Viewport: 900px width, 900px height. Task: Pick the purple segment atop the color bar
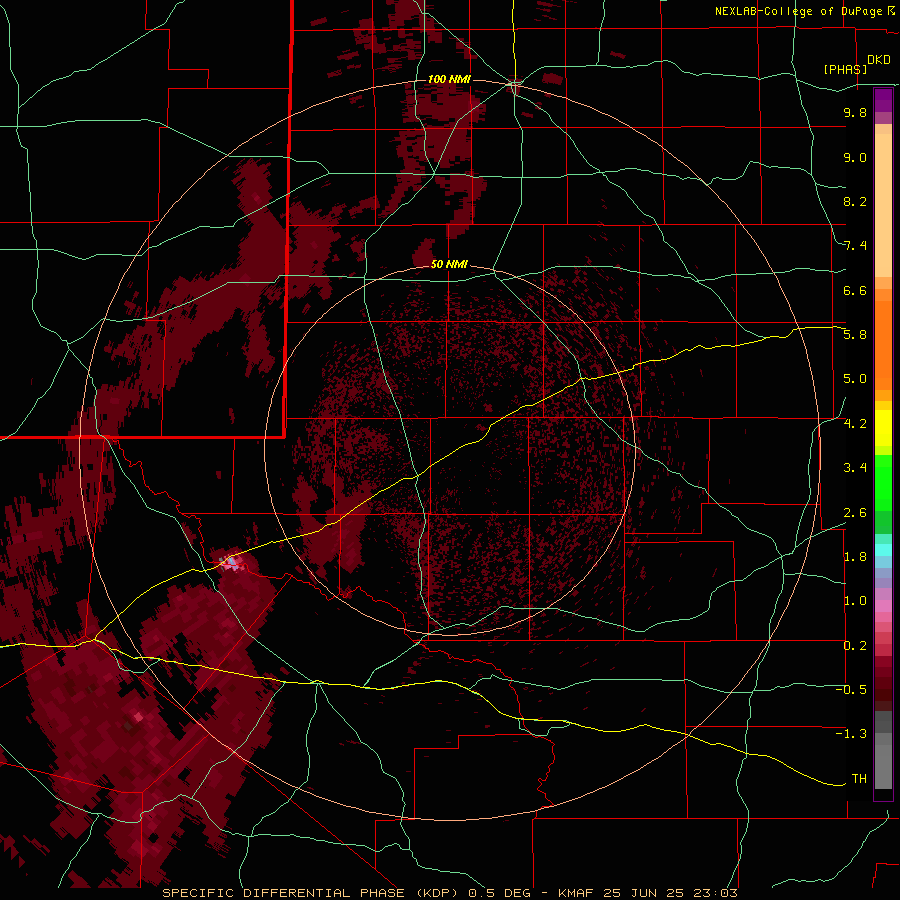point(883,100)
